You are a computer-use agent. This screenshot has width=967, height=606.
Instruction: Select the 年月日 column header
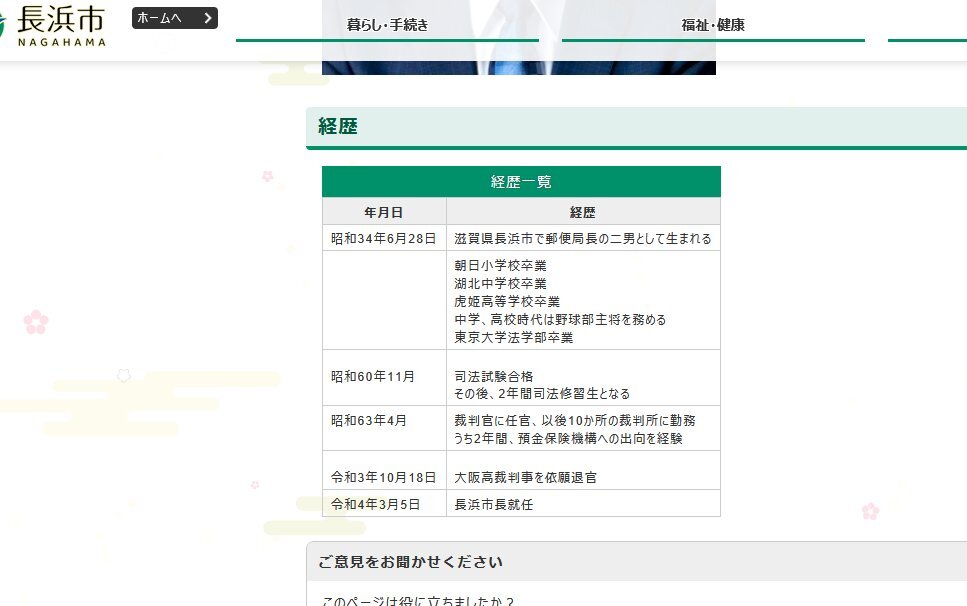[384, 212]
